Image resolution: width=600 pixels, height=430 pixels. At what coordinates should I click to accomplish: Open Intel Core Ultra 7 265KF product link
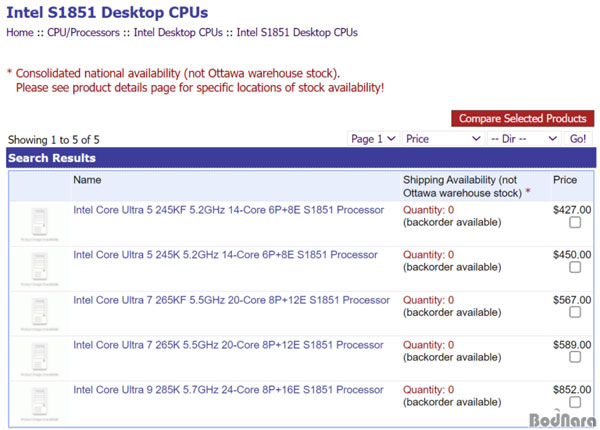(231, 300)
